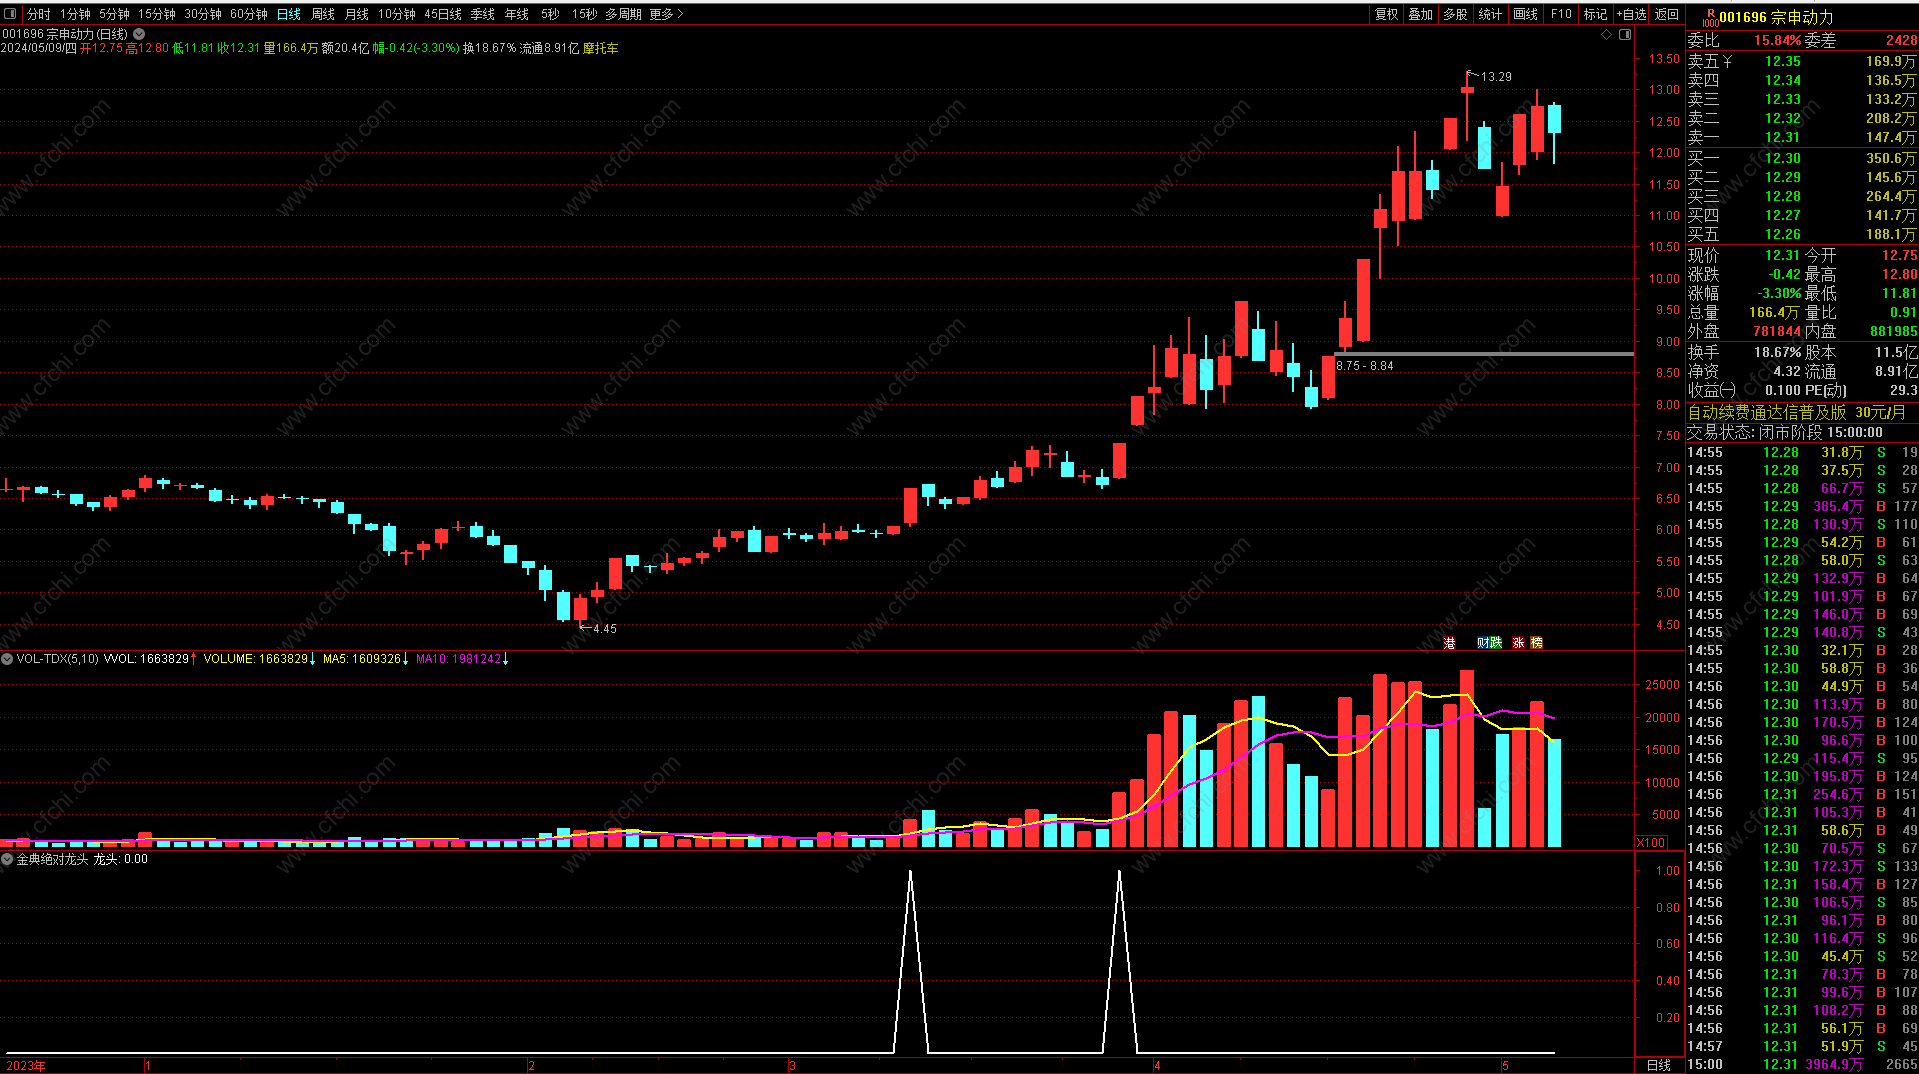Click the 多股 multi-stock button

click(1455, 14)
